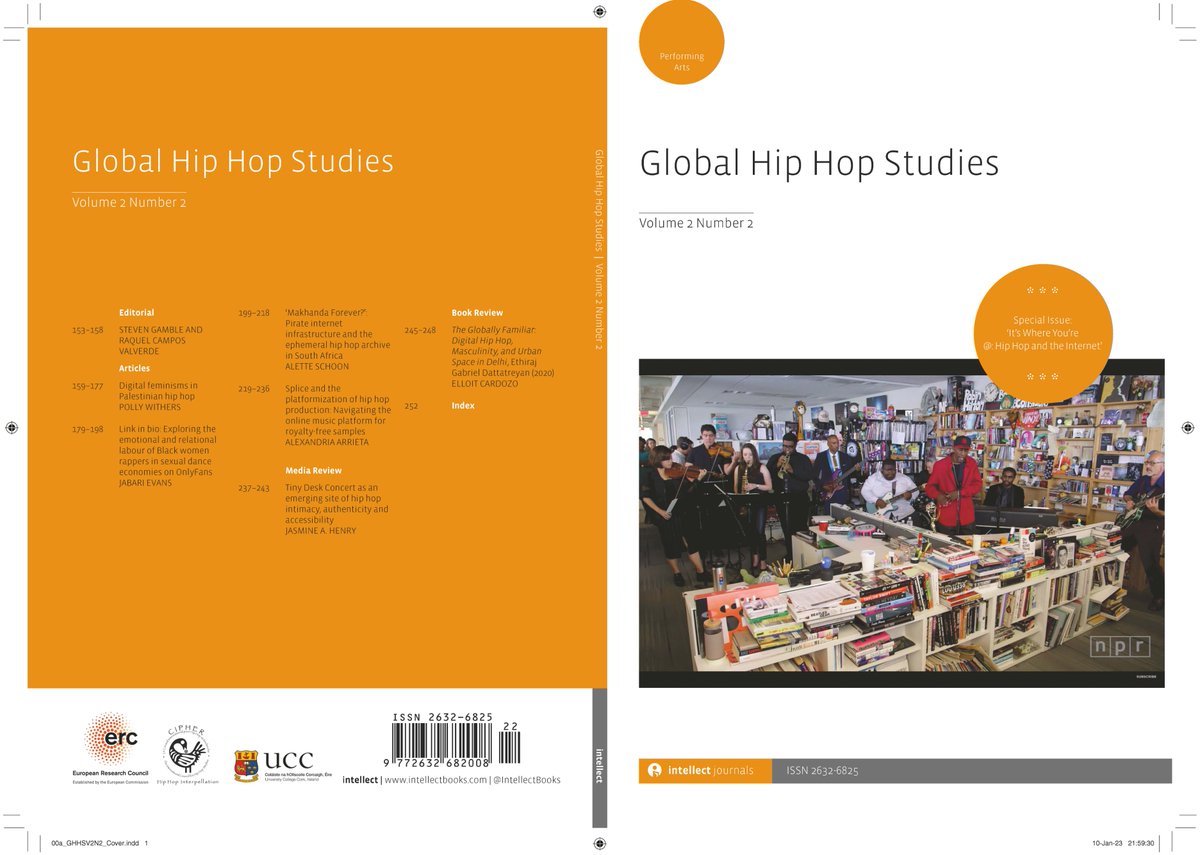Click the orange 'Performing Arts' circle
Screen dimensions: 1200x855
tap(681, 44)
